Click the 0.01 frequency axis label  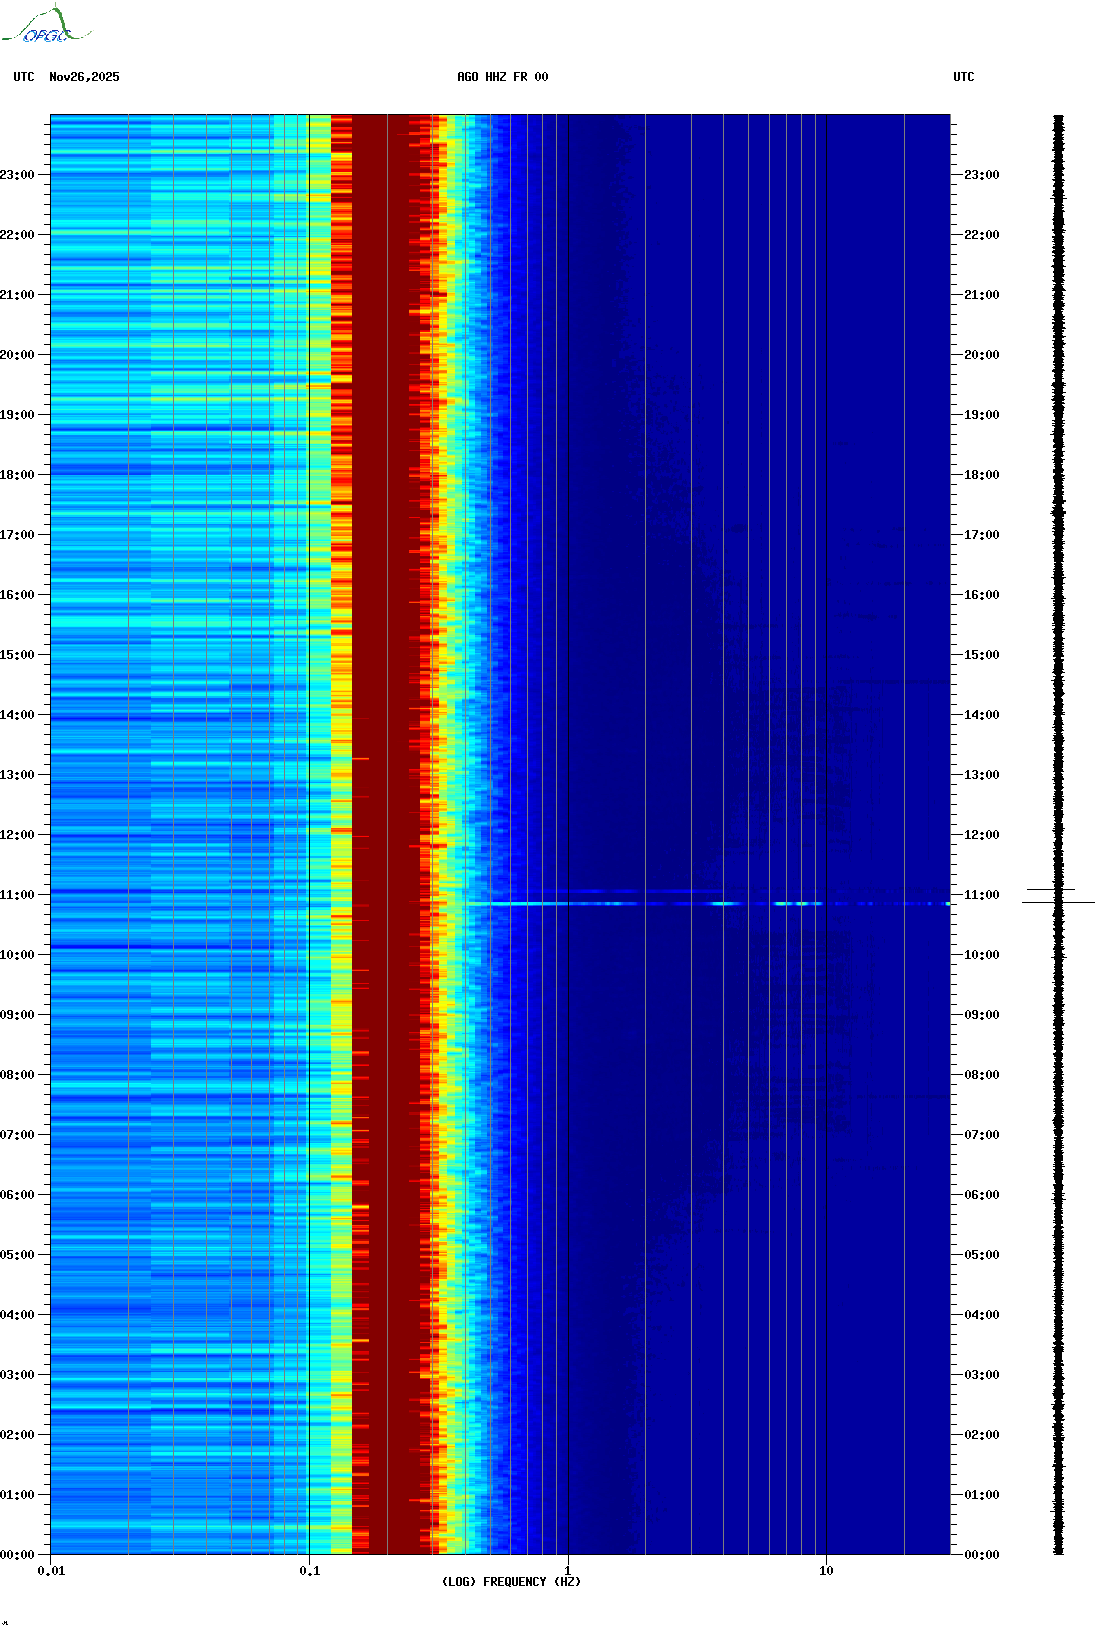coord(51,1571)
